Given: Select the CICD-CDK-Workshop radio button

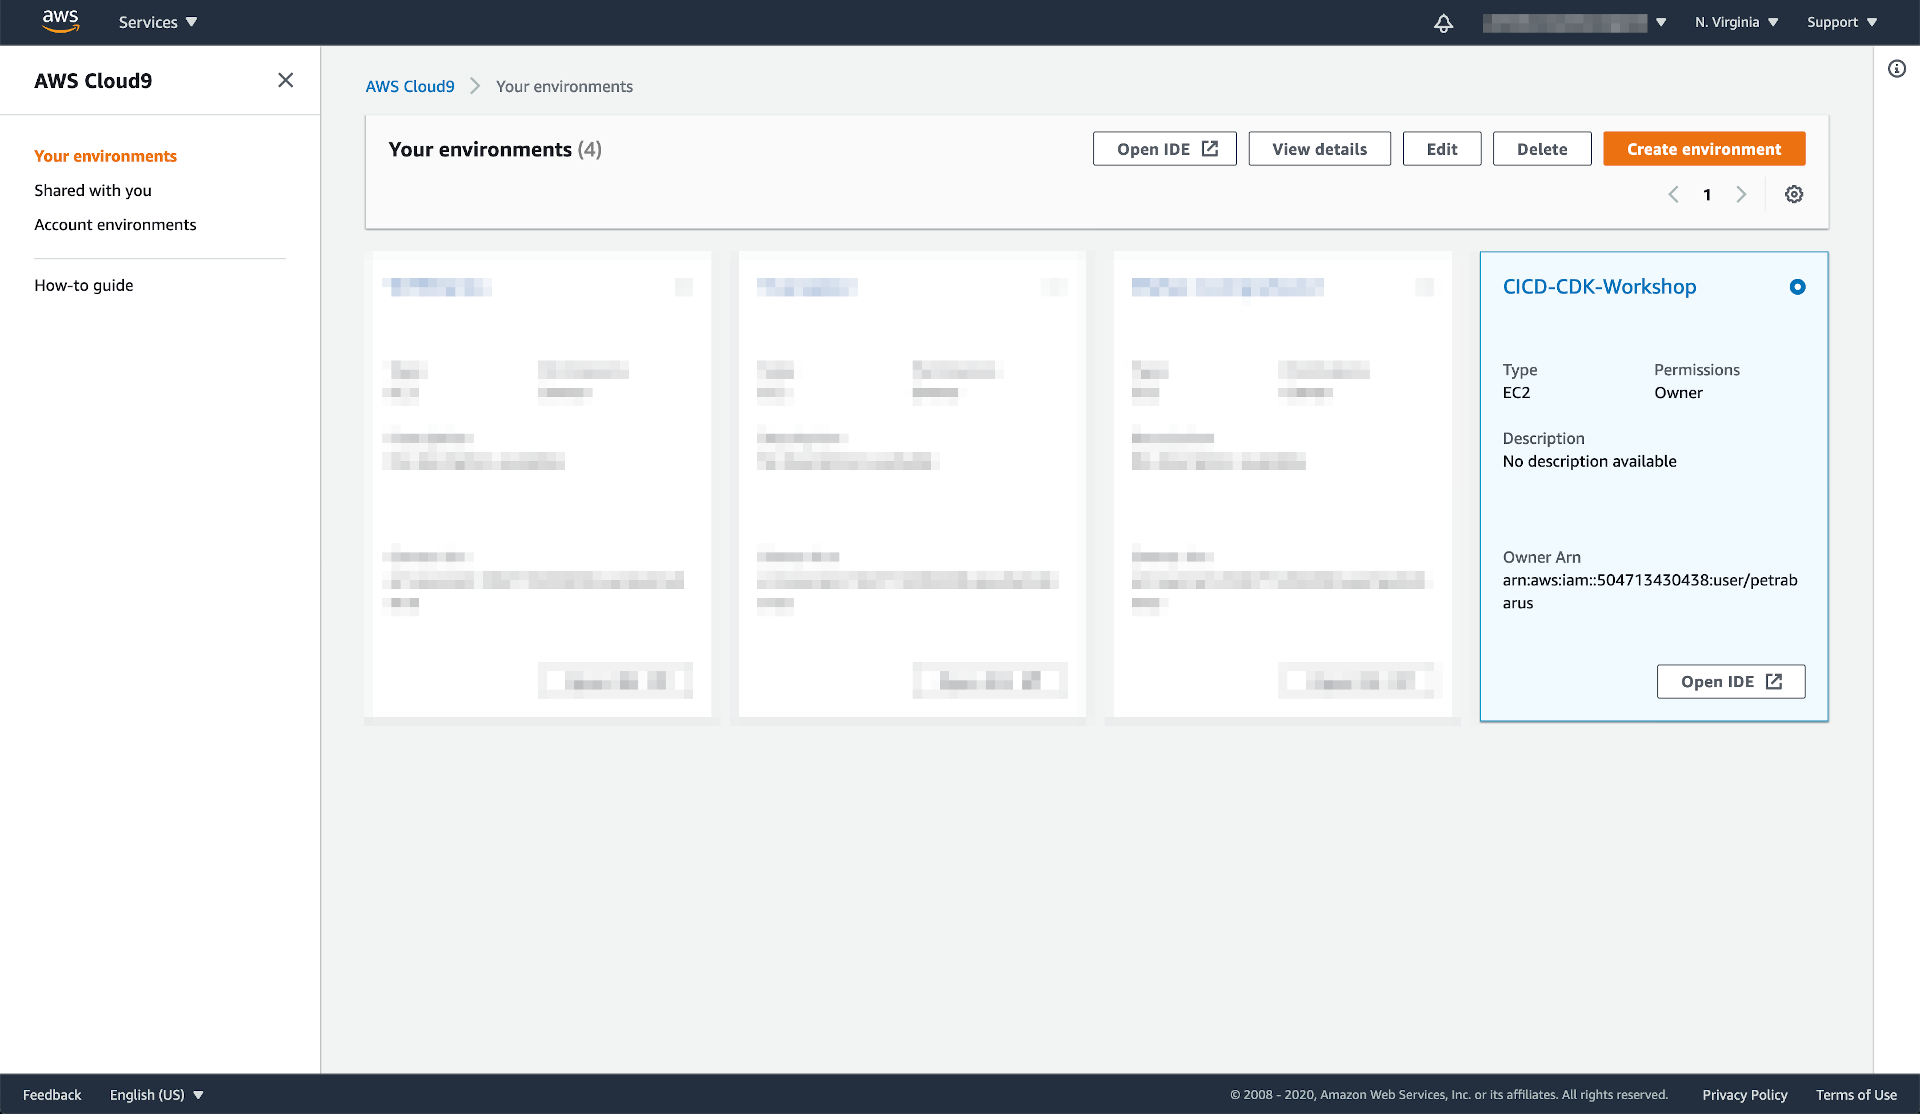Looking at the screenshot, I should (x=1797, y=287).
